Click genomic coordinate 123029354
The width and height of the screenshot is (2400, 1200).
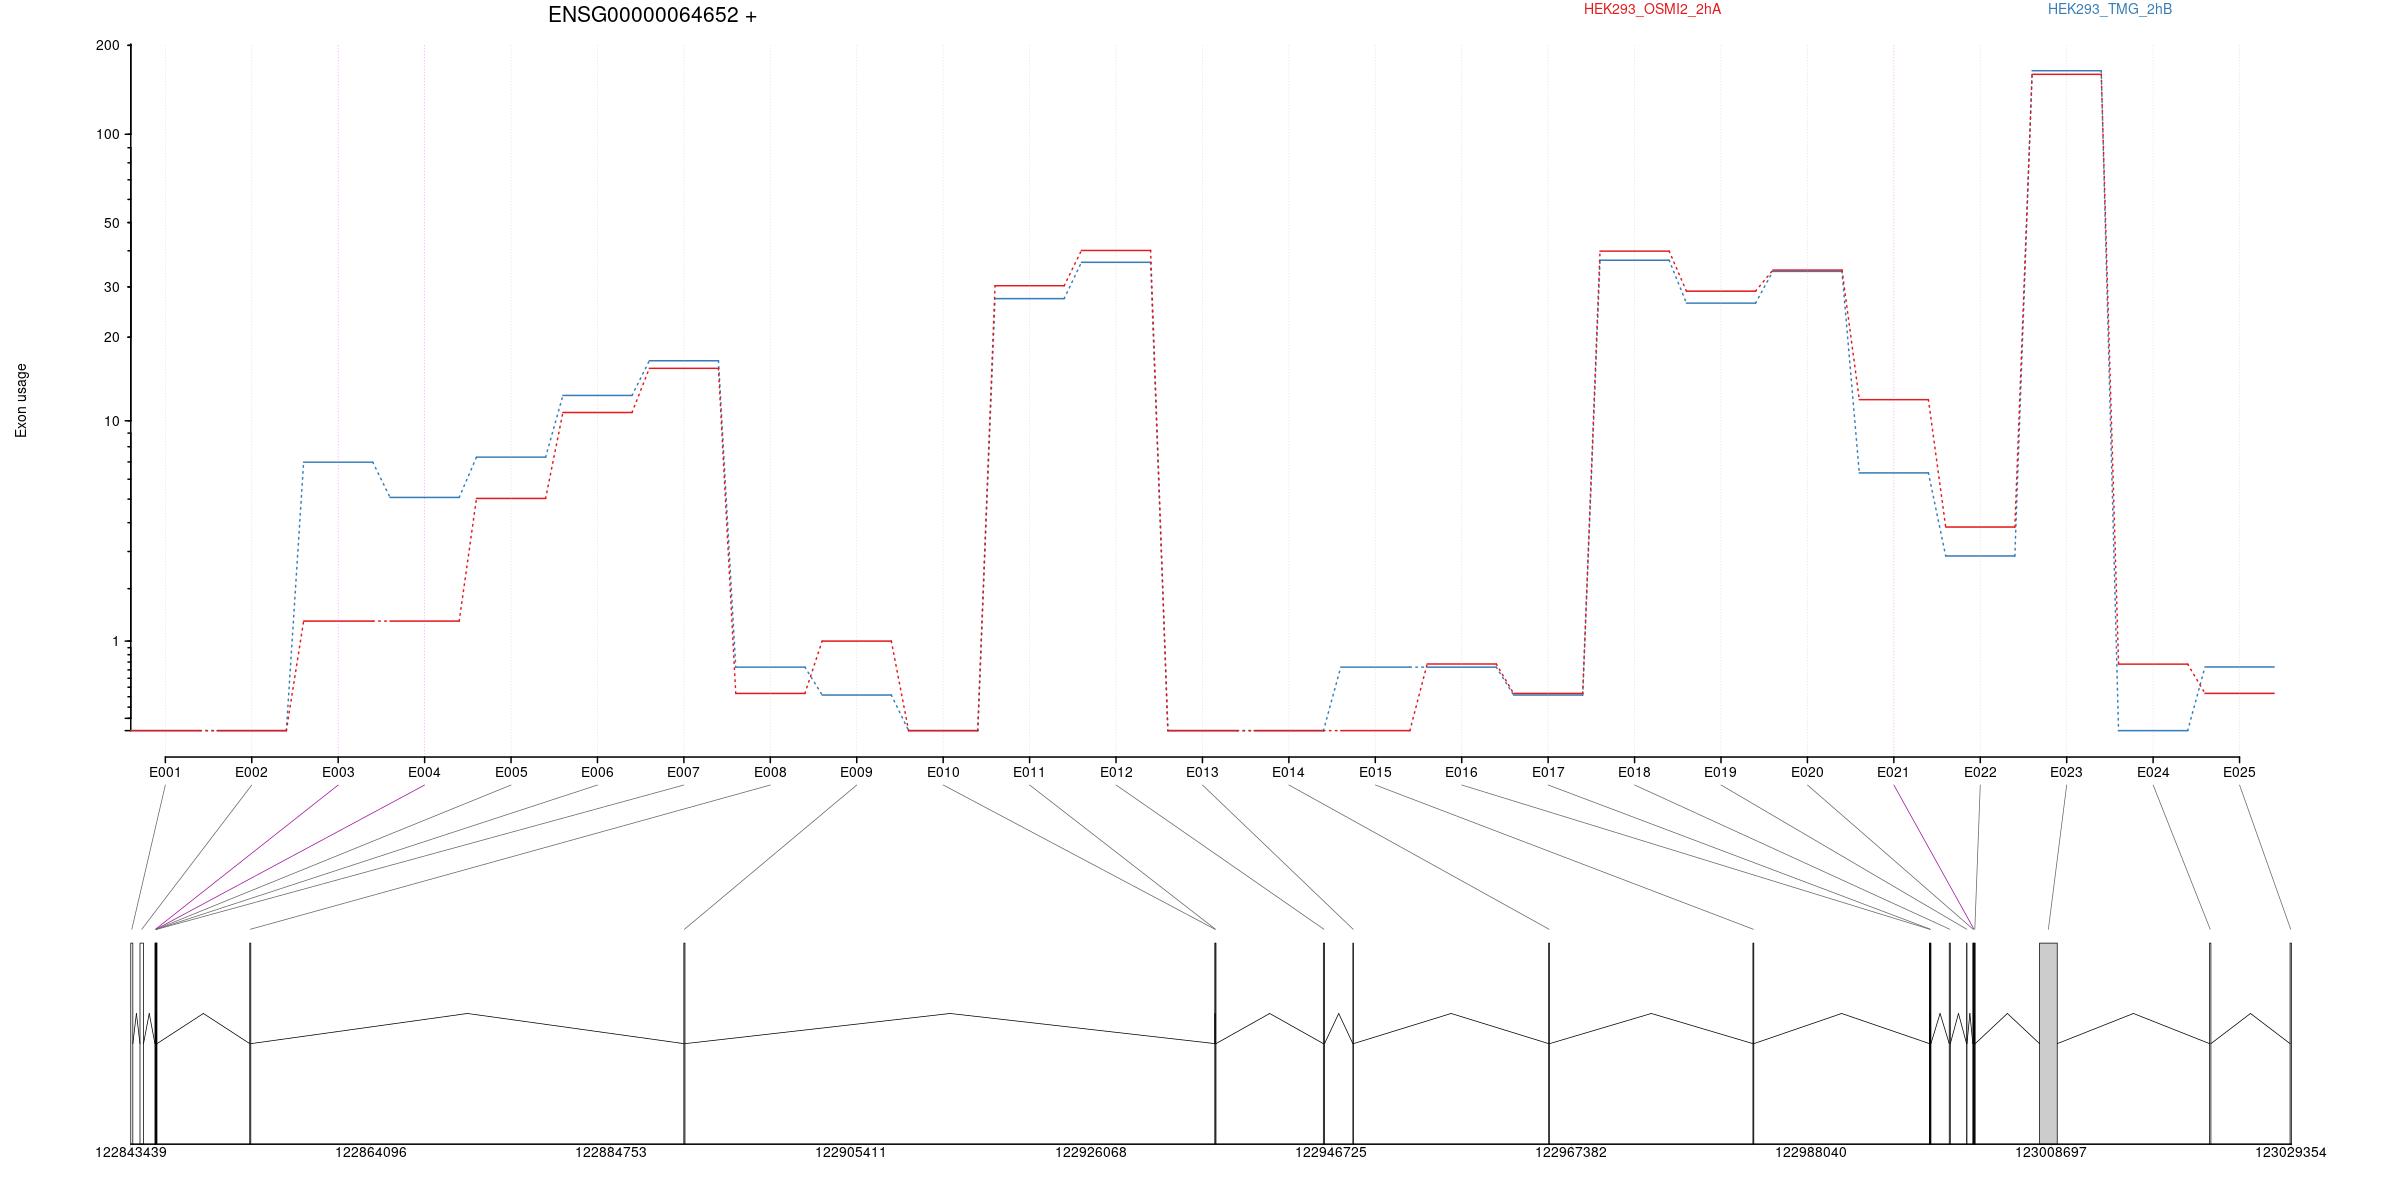[2291, 1152]
